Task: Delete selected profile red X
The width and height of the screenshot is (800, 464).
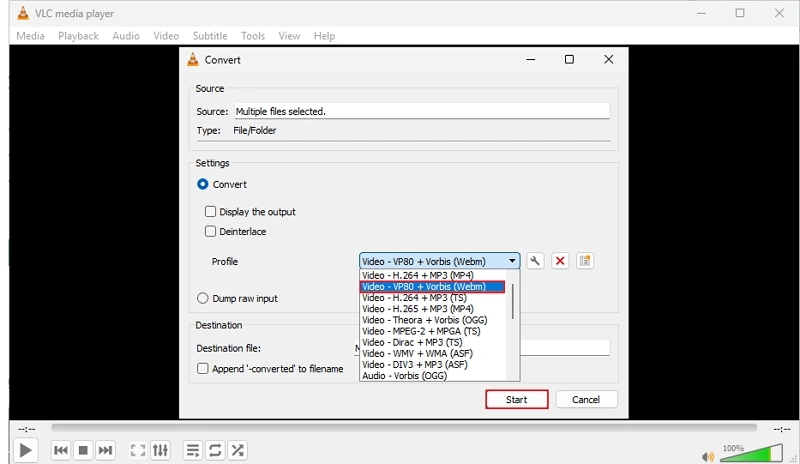Action: pyautogui.click(x=560, y=261)
